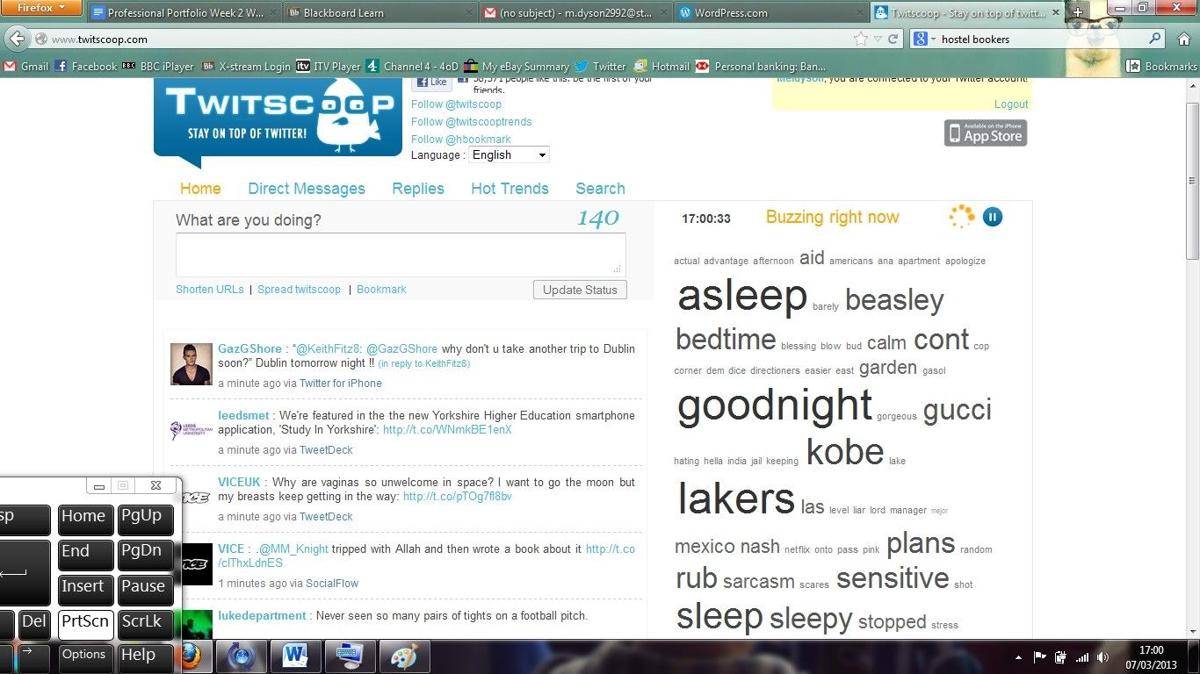1200x674 pixels.
Task: Click the lukedepartment username link
Action: [x=263, y=616]
